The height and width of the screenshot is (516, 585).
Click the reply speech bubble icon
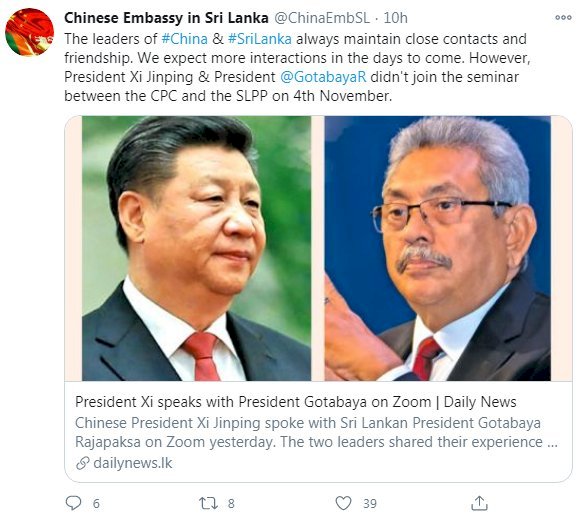[73, 503]
